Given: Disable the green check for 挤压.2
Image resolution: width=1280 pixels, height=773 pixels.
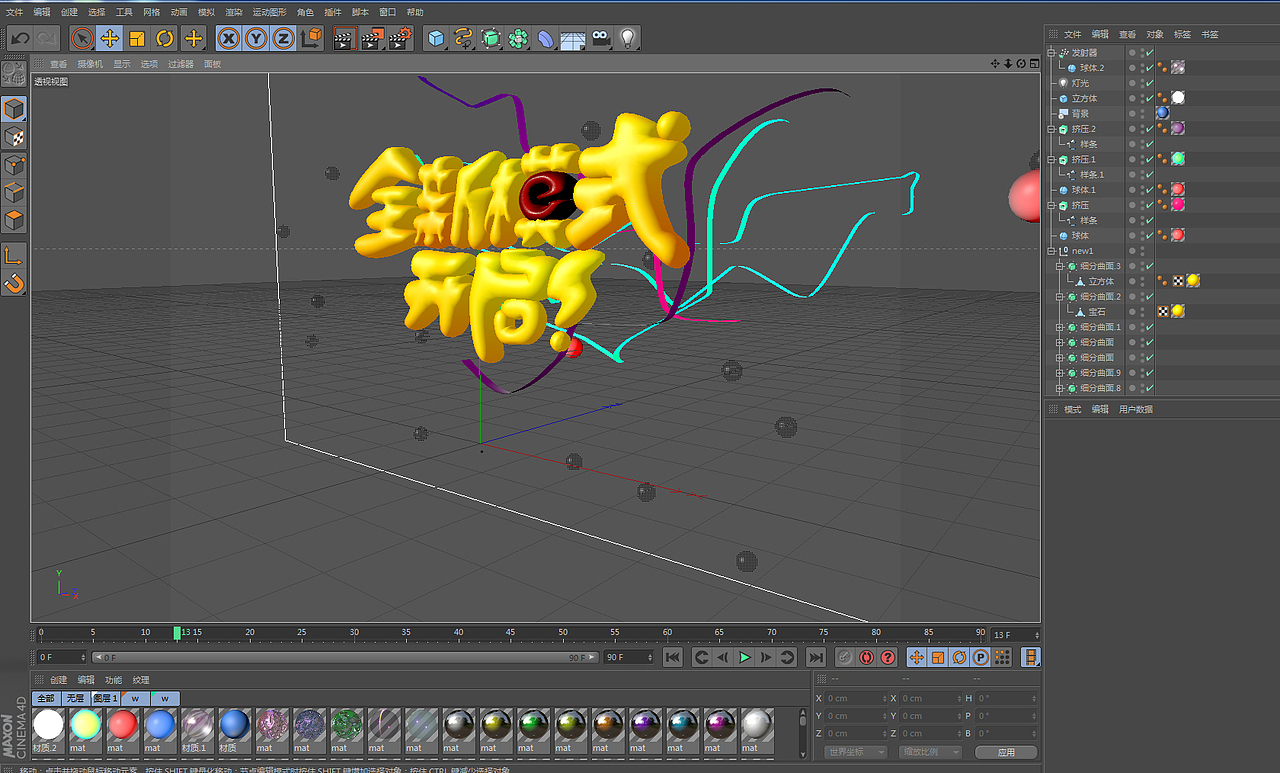Looking at the screenshot, I should click(1149, 129).
